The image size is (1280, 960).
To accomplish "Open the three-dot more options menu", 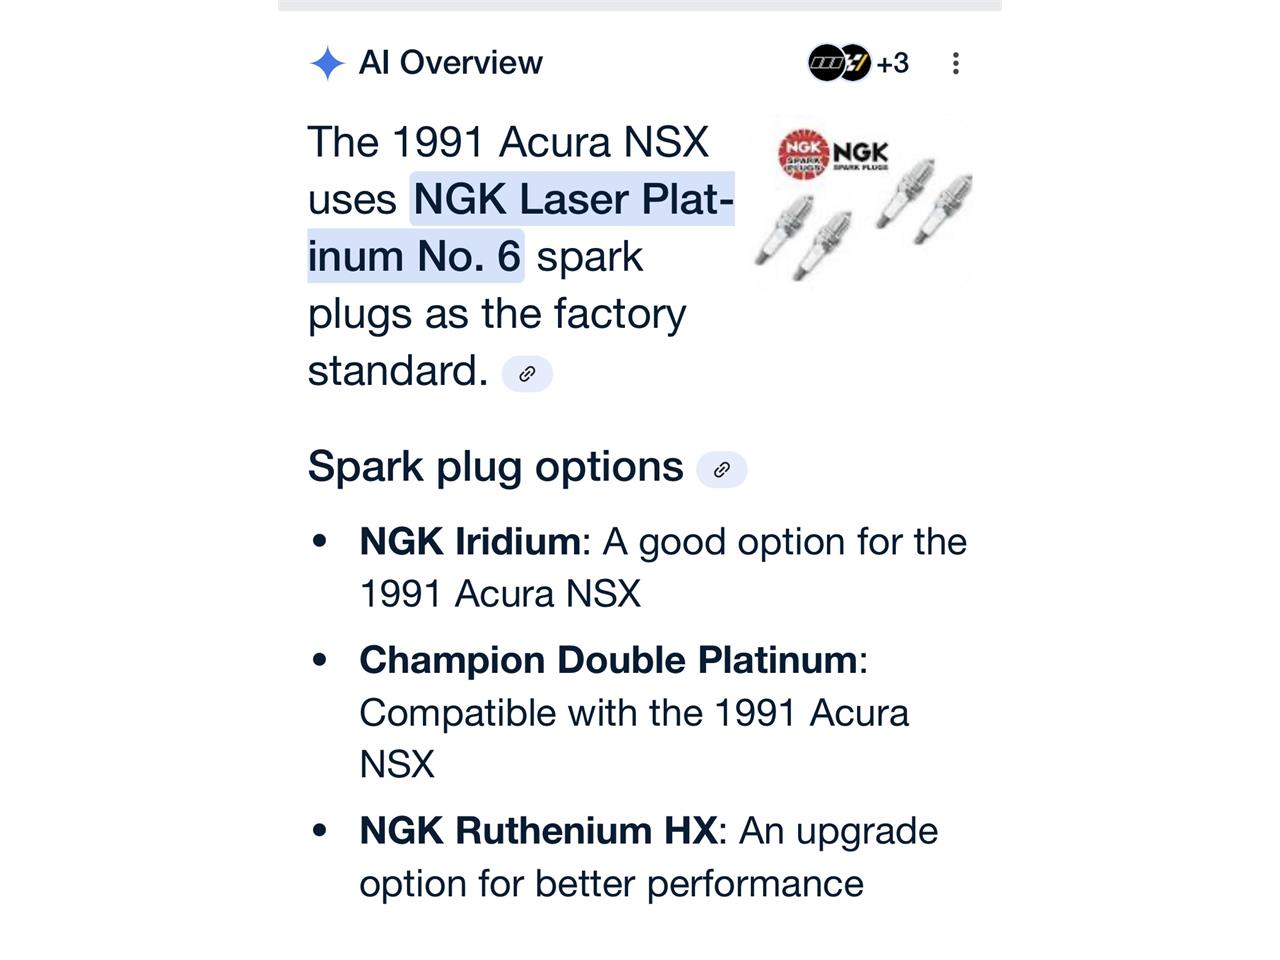I will pos(956,64).
